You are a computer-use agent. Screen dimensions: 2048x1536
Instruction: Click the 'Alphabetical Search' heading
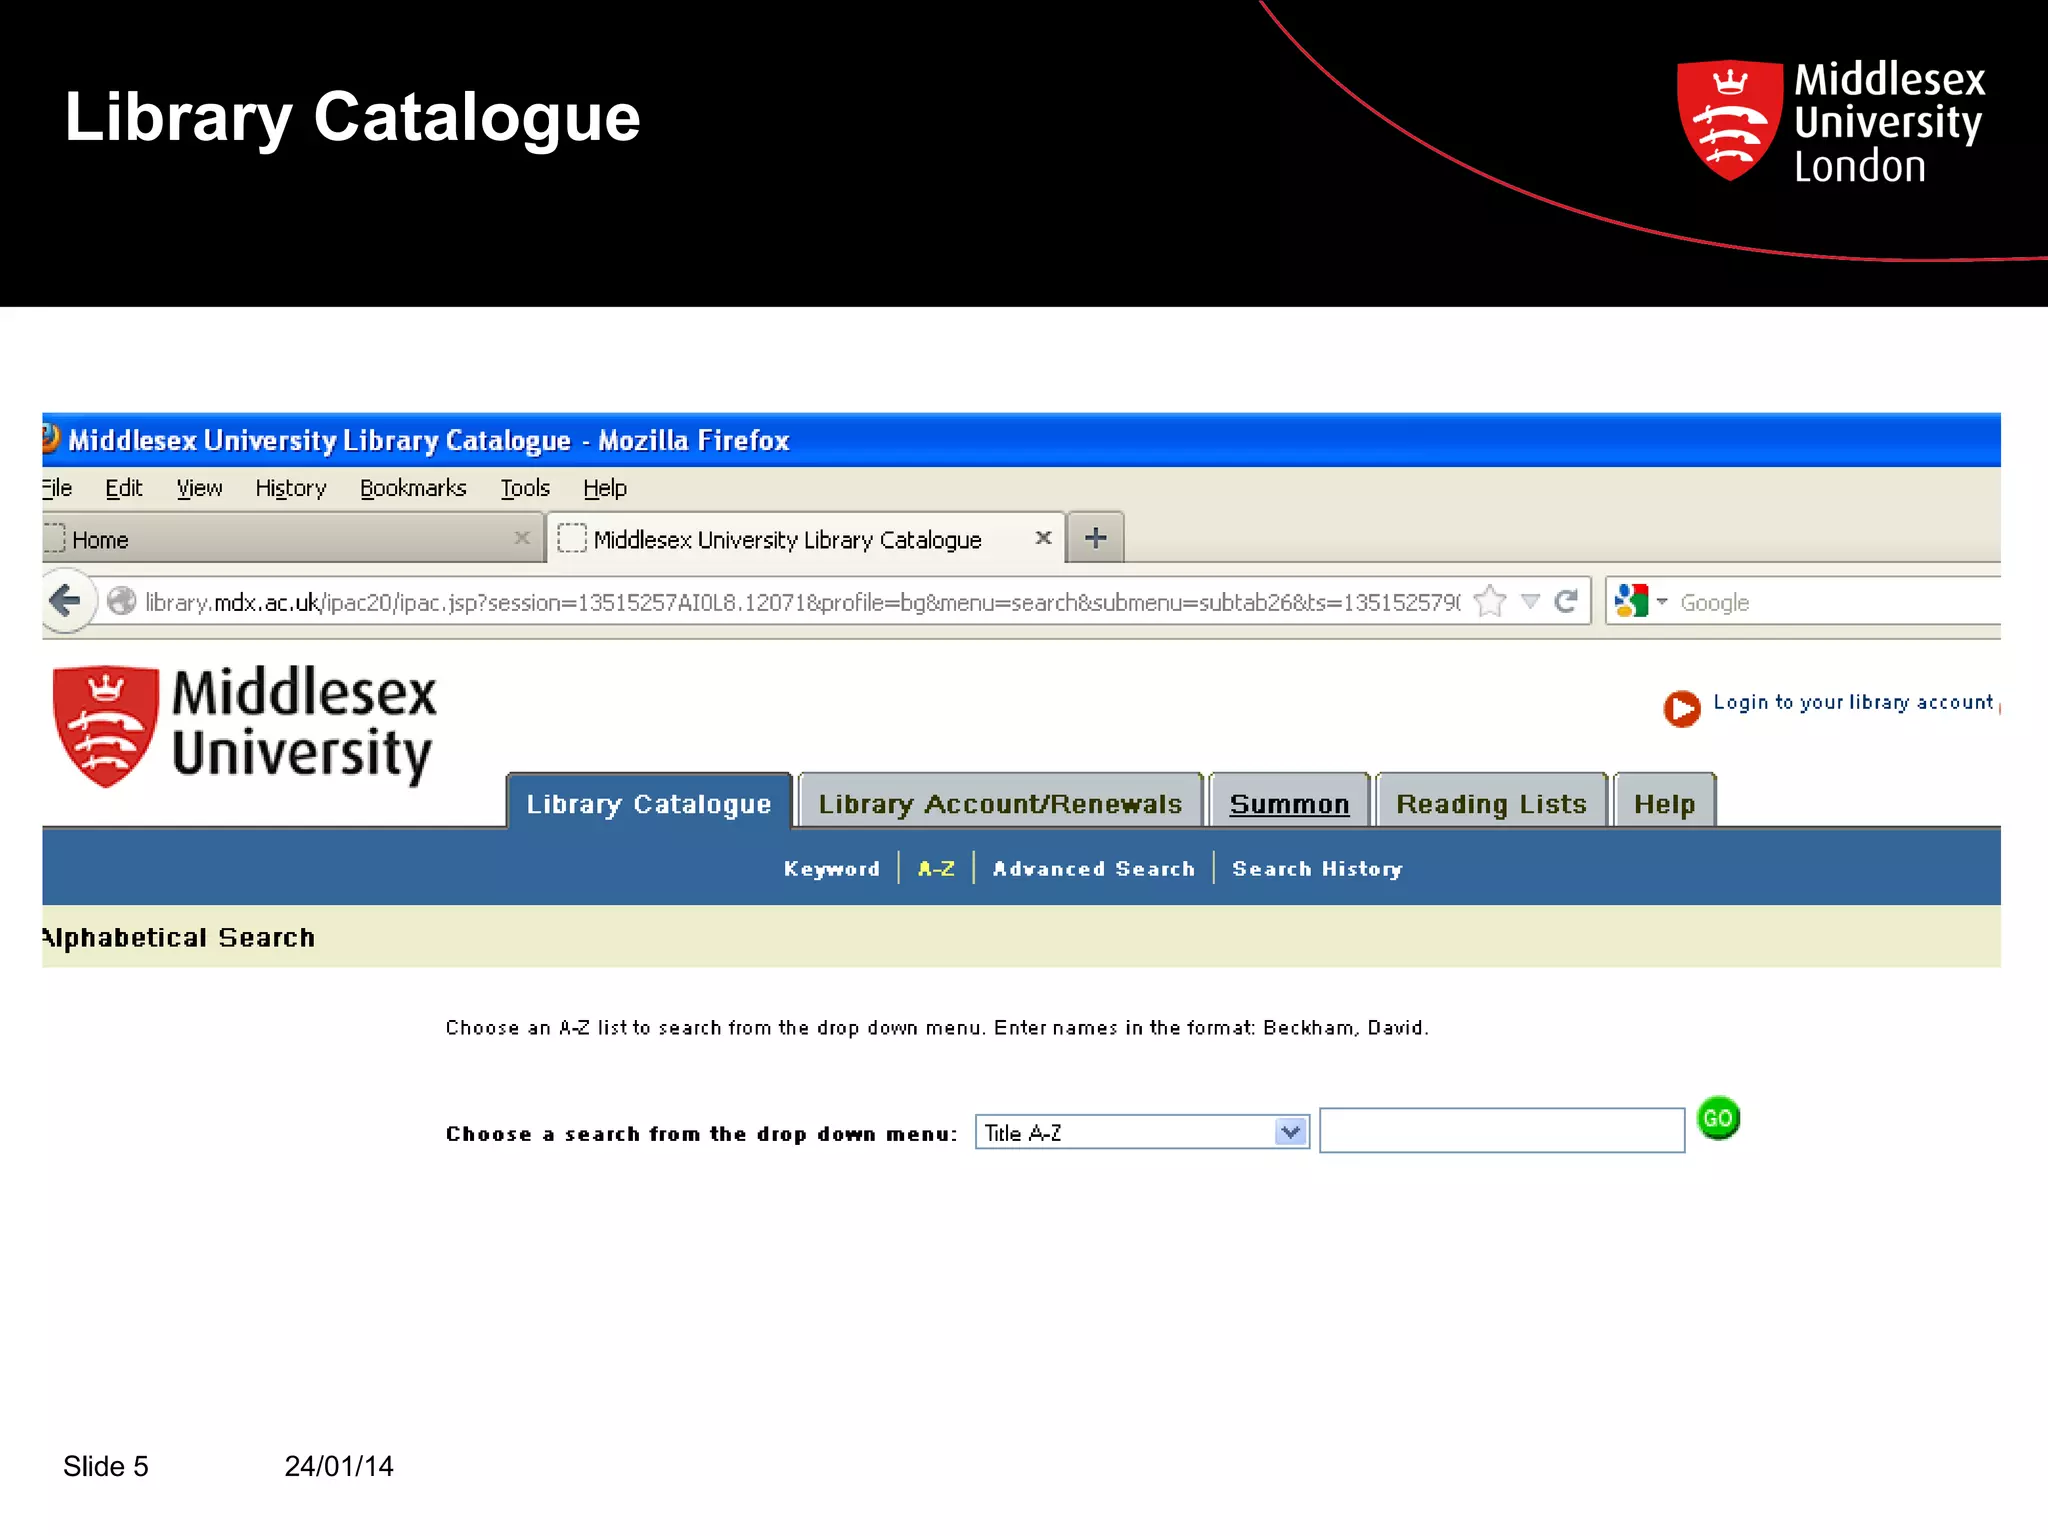coord(179,937)
